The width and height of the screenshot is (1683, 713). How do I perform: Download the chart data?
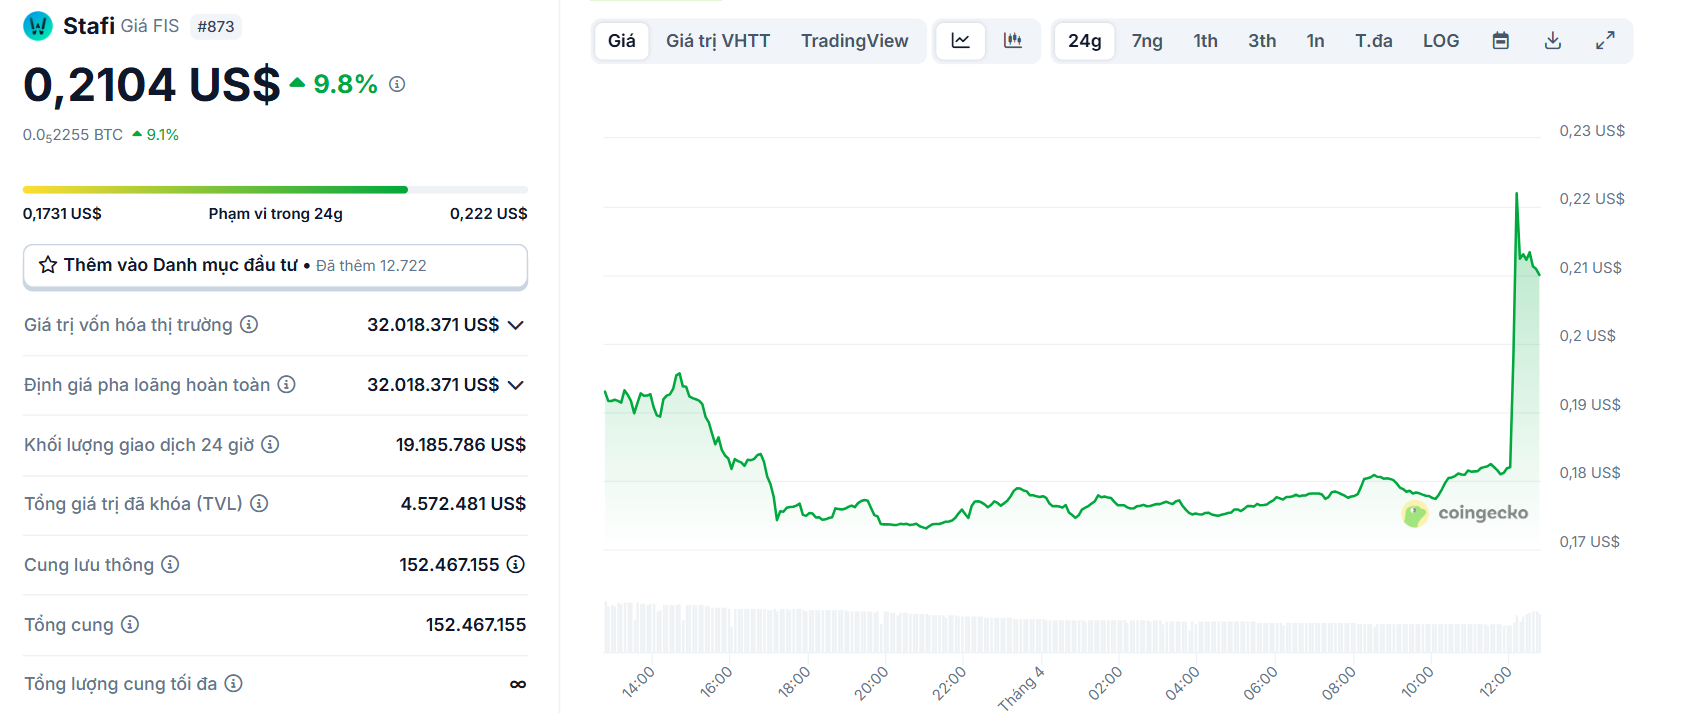pyautogui.click(x=1552, y=41)
